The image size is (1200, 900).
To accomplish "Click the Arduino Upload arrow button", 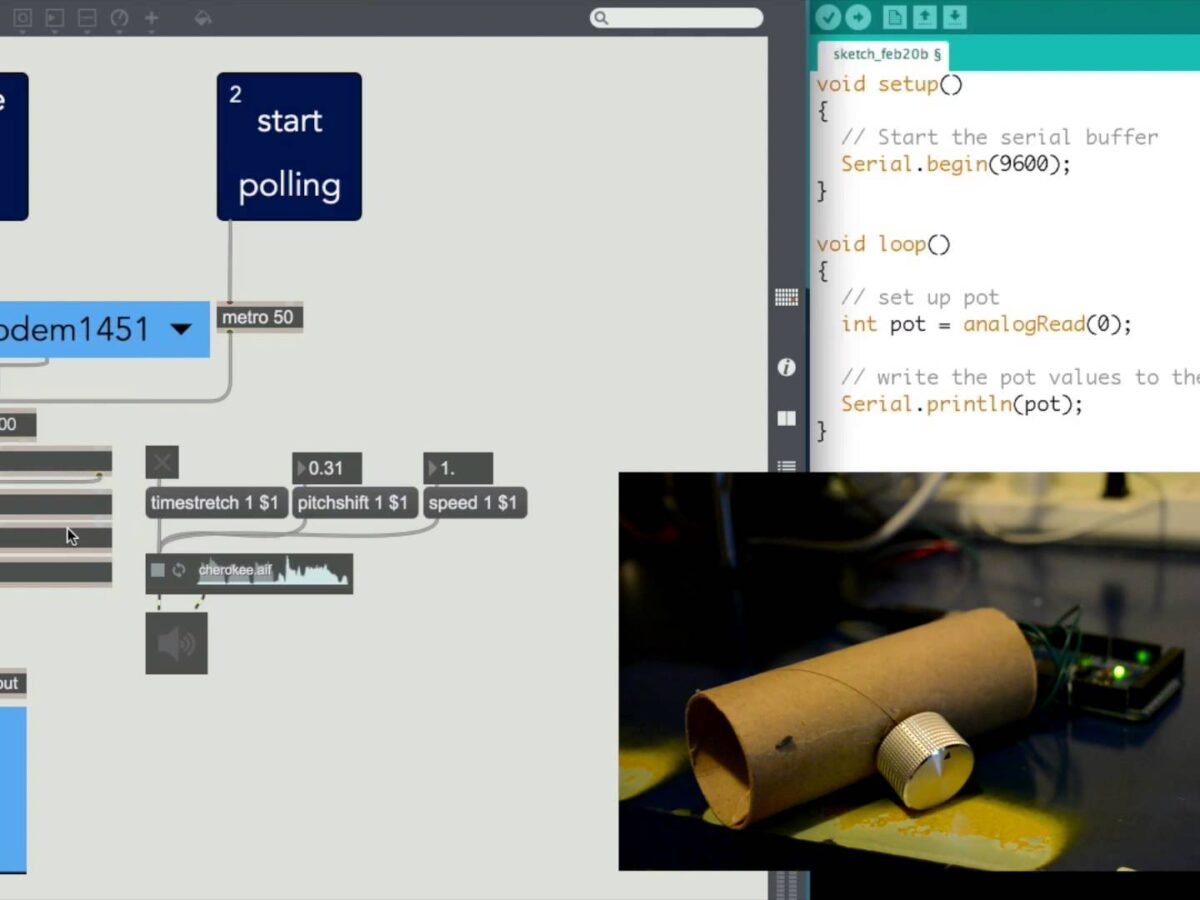I will coord(858,17).
